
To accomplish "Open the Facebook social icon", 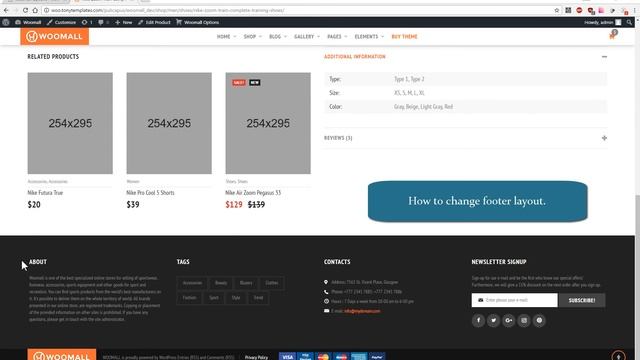I will coord(478,320).
